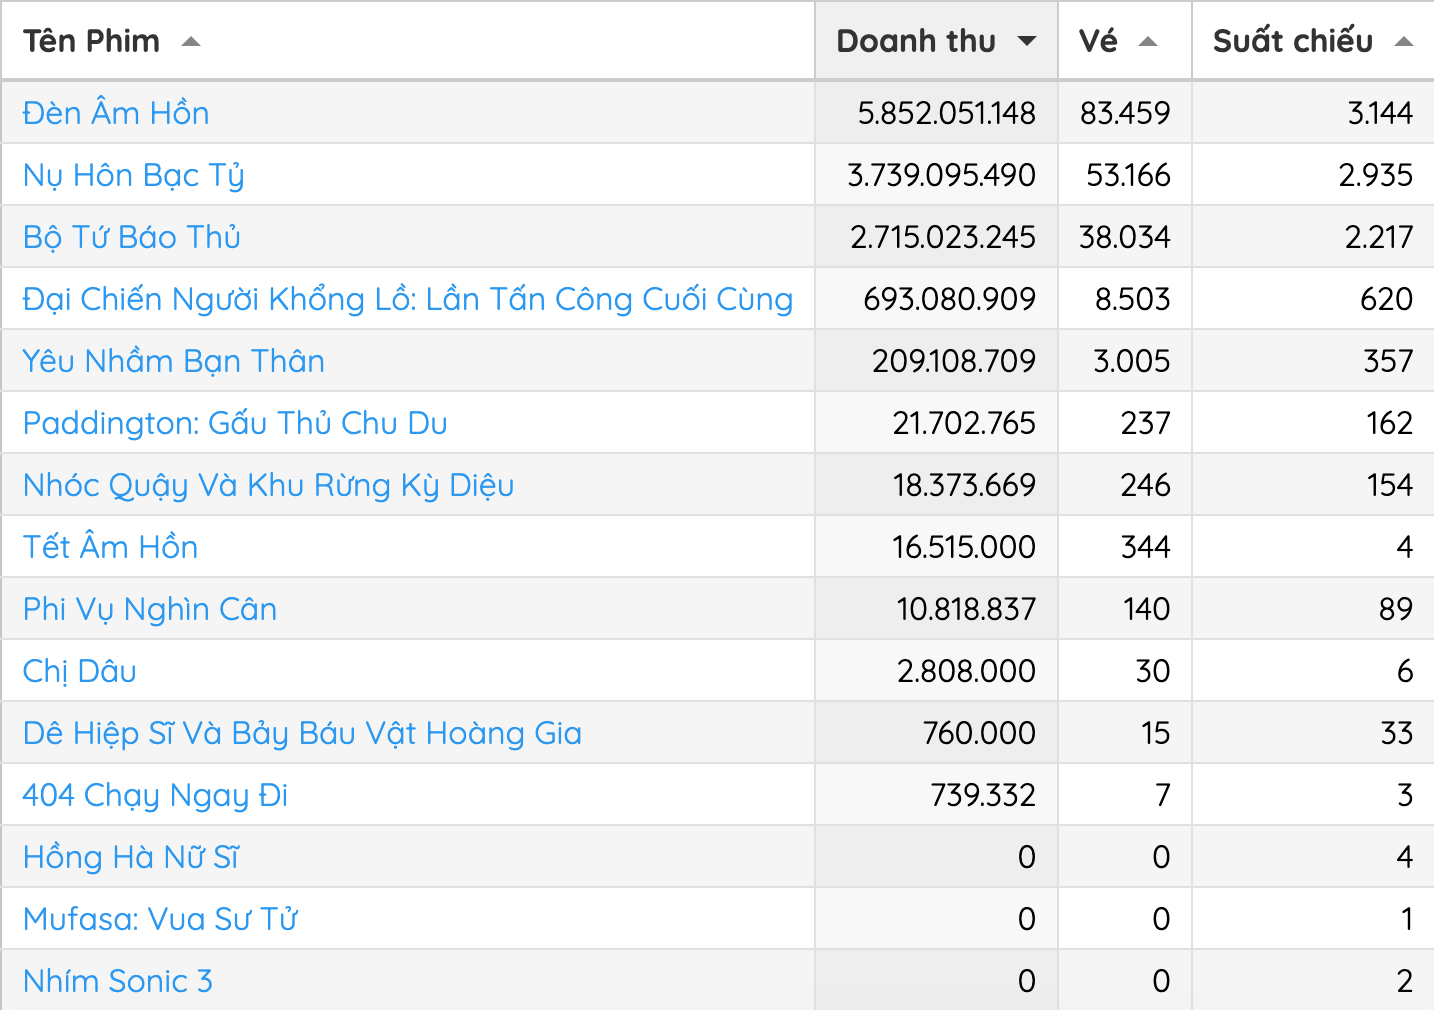The height and width of the screenshot is (1010, 1434).
Task: Open movie link Nụ Hôn Bạc Tỷ
Action: 134,175
